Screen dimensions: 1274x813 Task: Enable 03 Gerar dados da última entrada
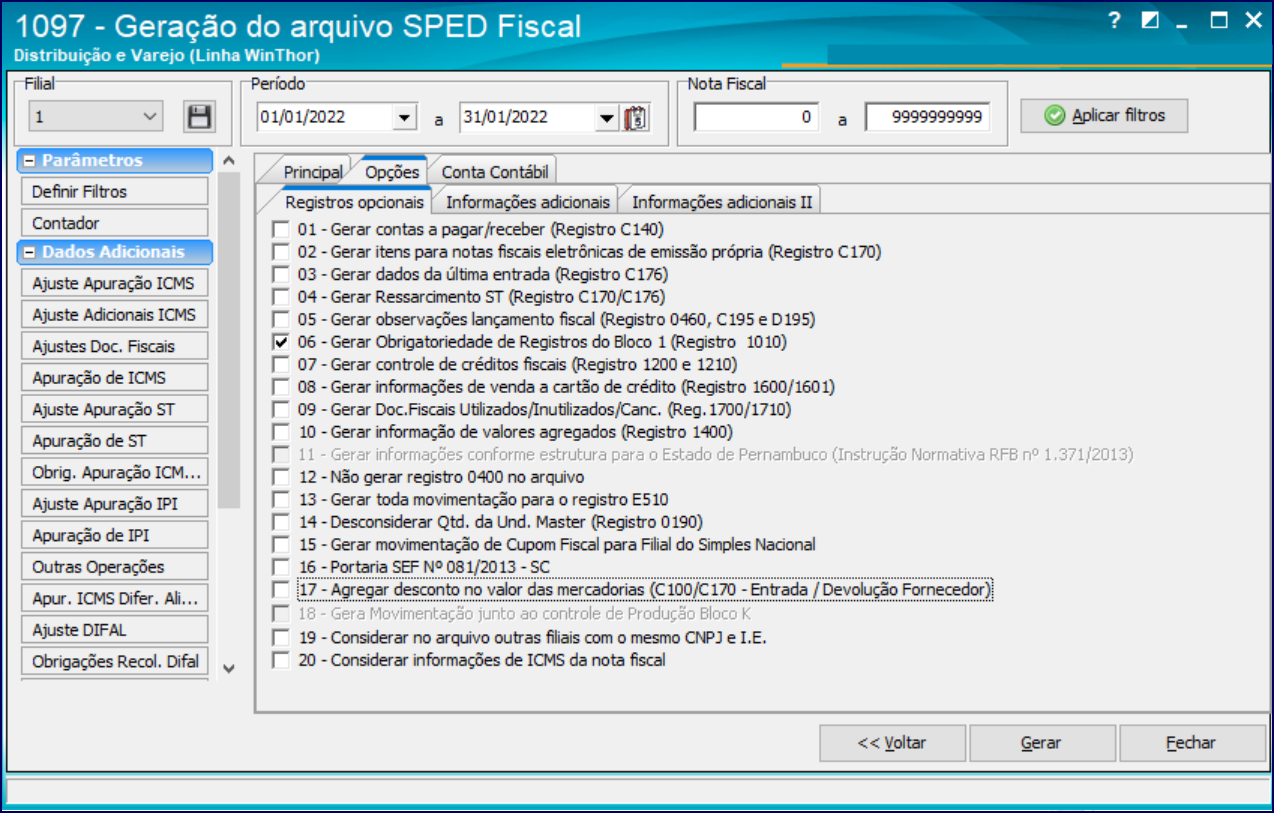281,274
